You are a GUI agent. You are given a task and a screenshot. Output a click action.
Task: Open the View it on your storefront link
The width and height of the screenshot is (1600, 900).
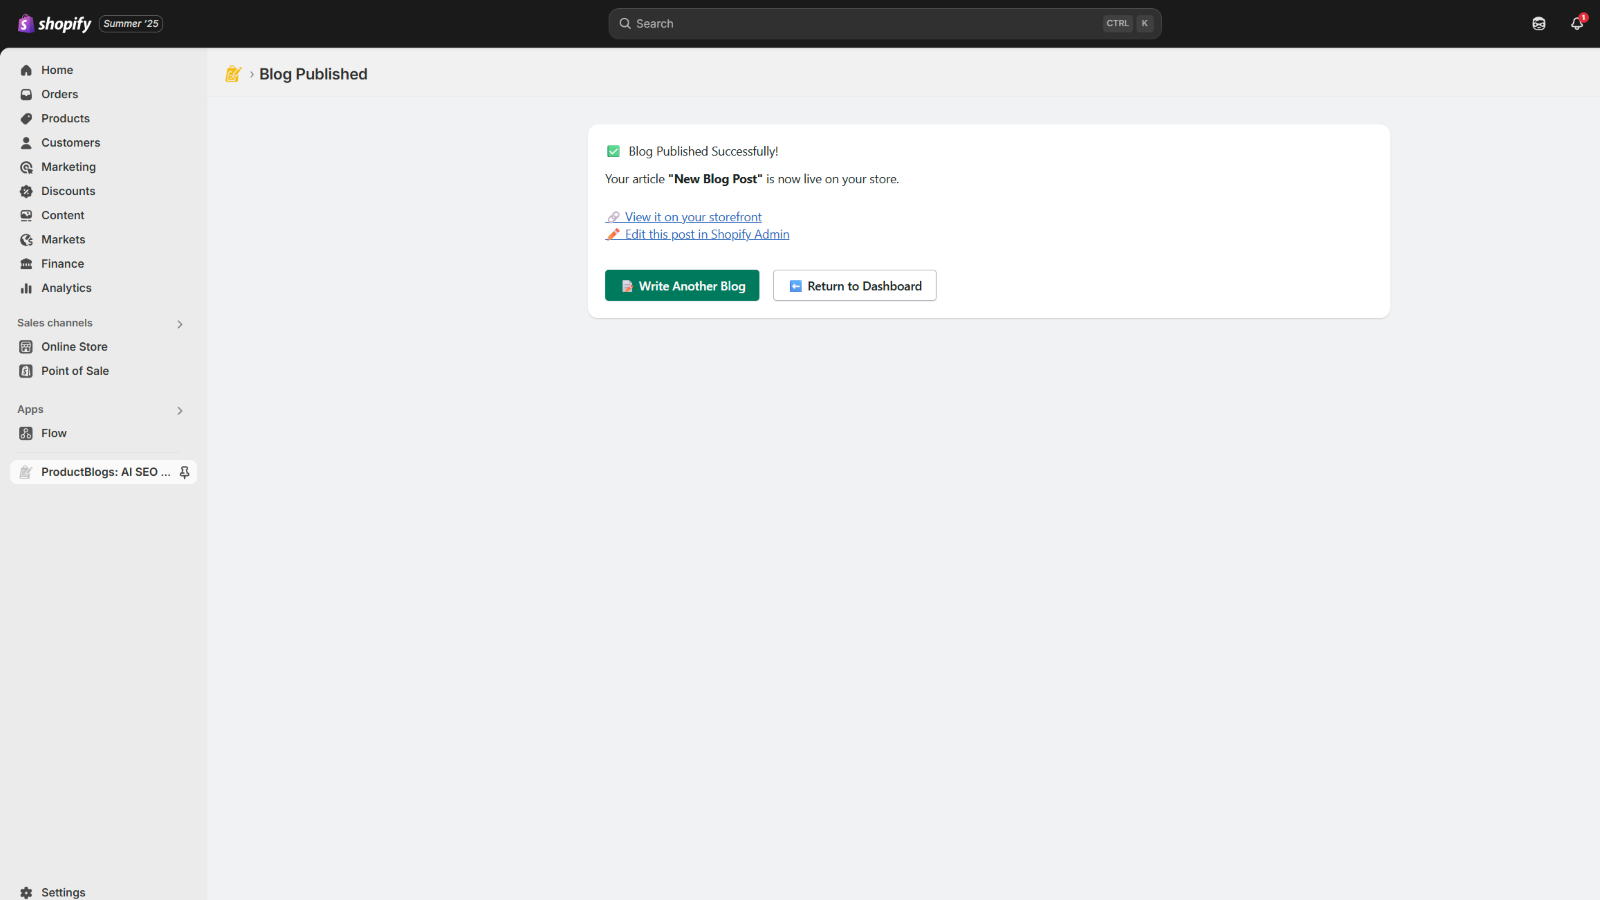pos(692,216)
